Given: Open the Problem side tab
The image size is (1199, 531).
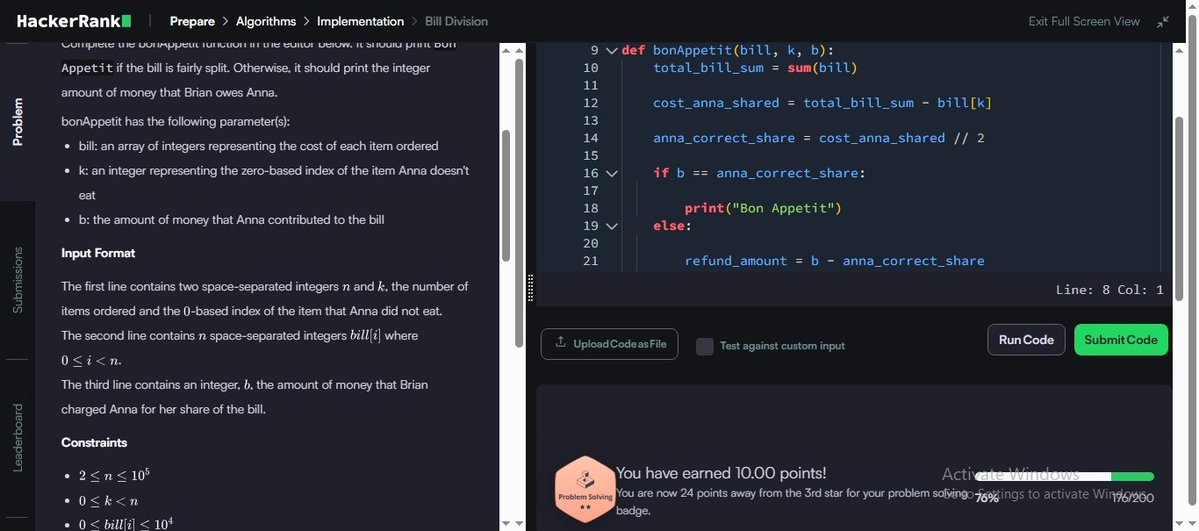Looking at the screenshot, I should click(x=18, y=122).
